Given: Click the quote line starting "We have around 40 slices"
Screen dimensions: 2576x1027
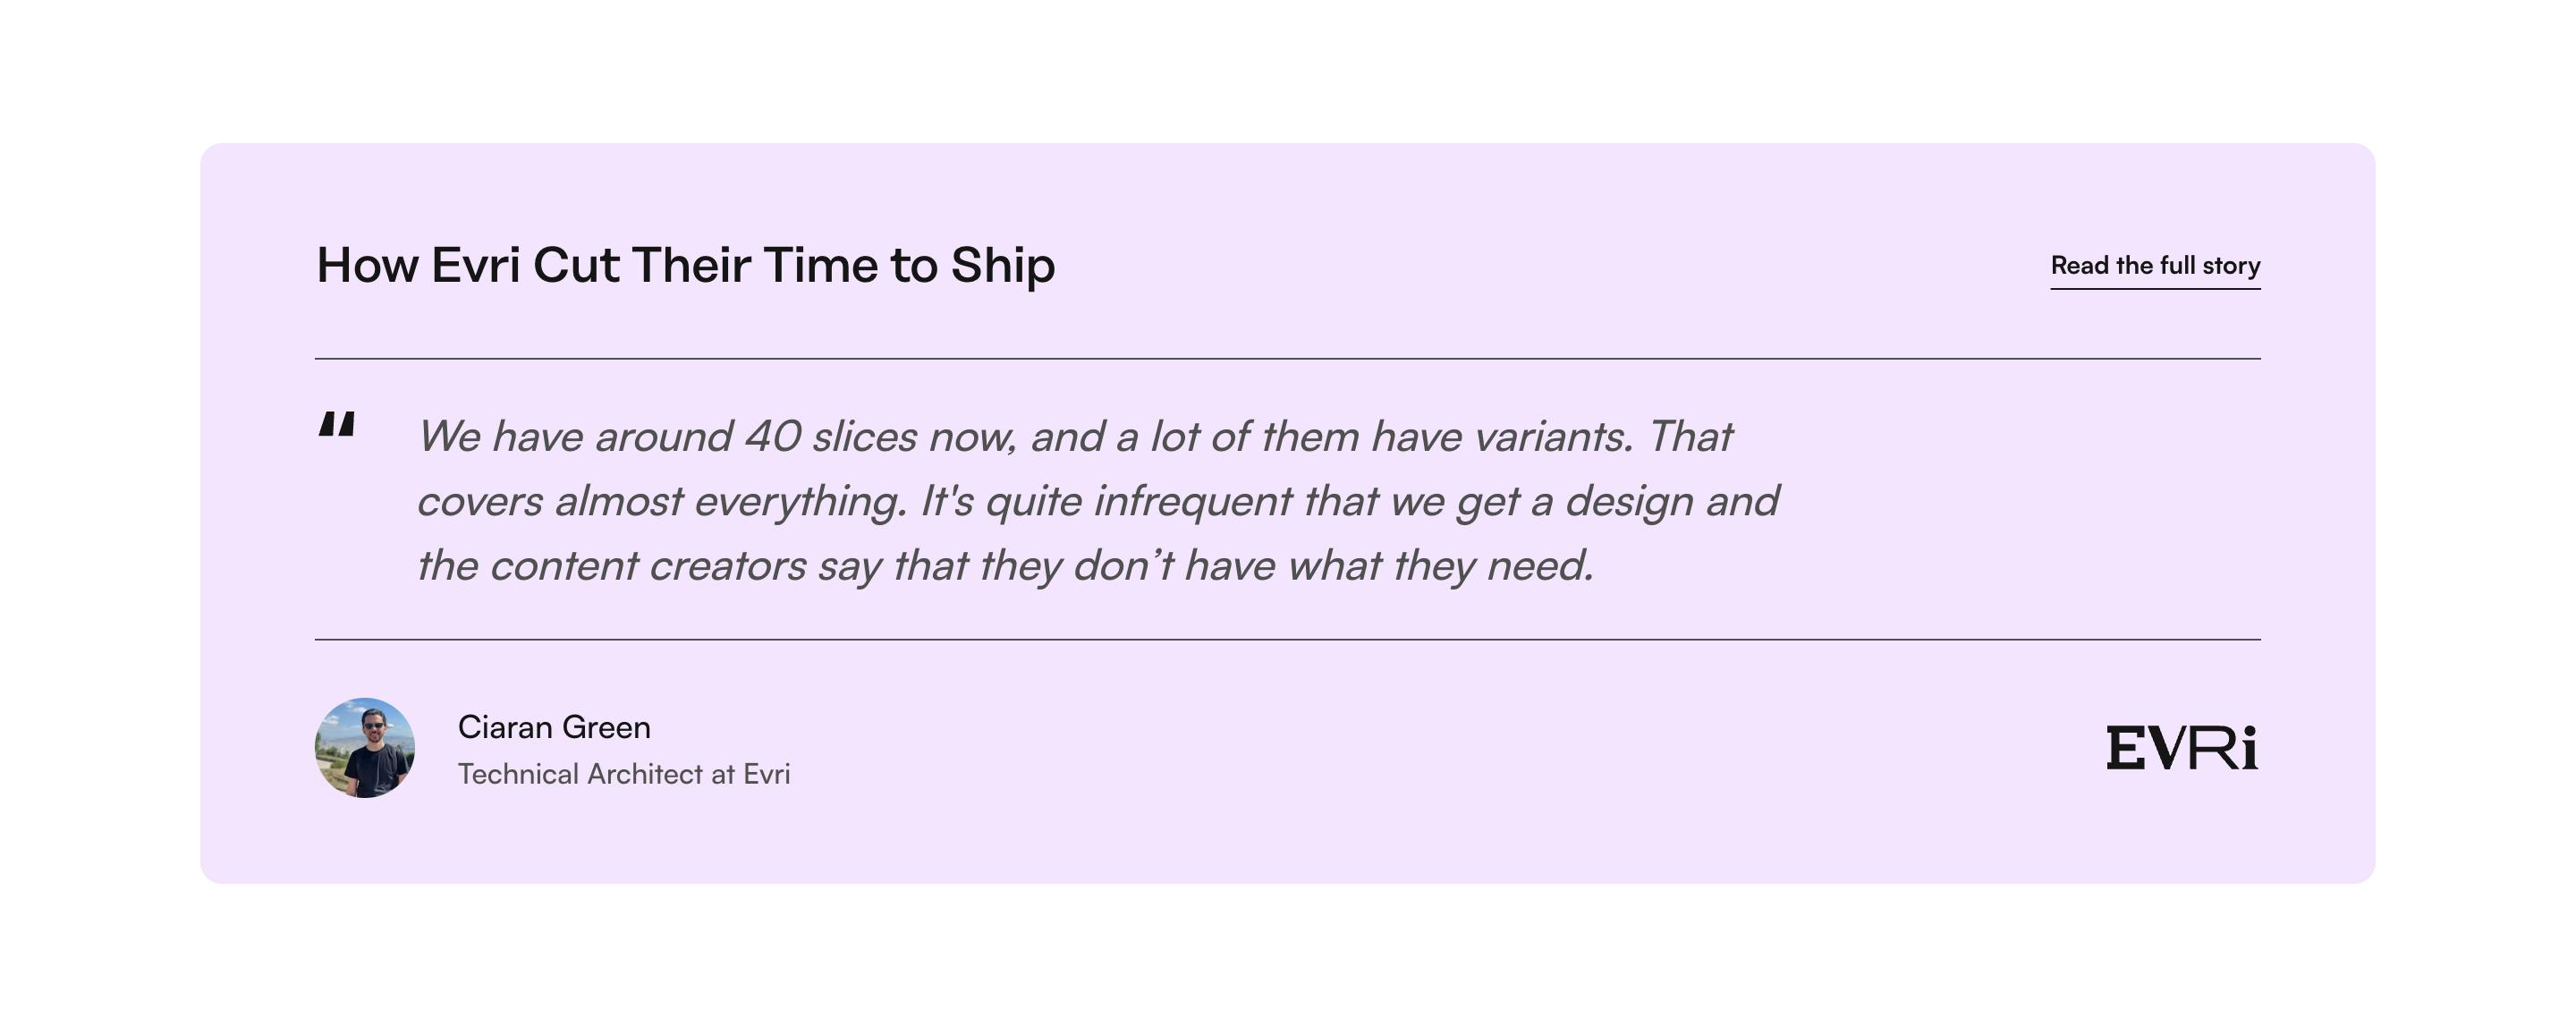Looking at the screenshot, I should [x=1074, y=437].
